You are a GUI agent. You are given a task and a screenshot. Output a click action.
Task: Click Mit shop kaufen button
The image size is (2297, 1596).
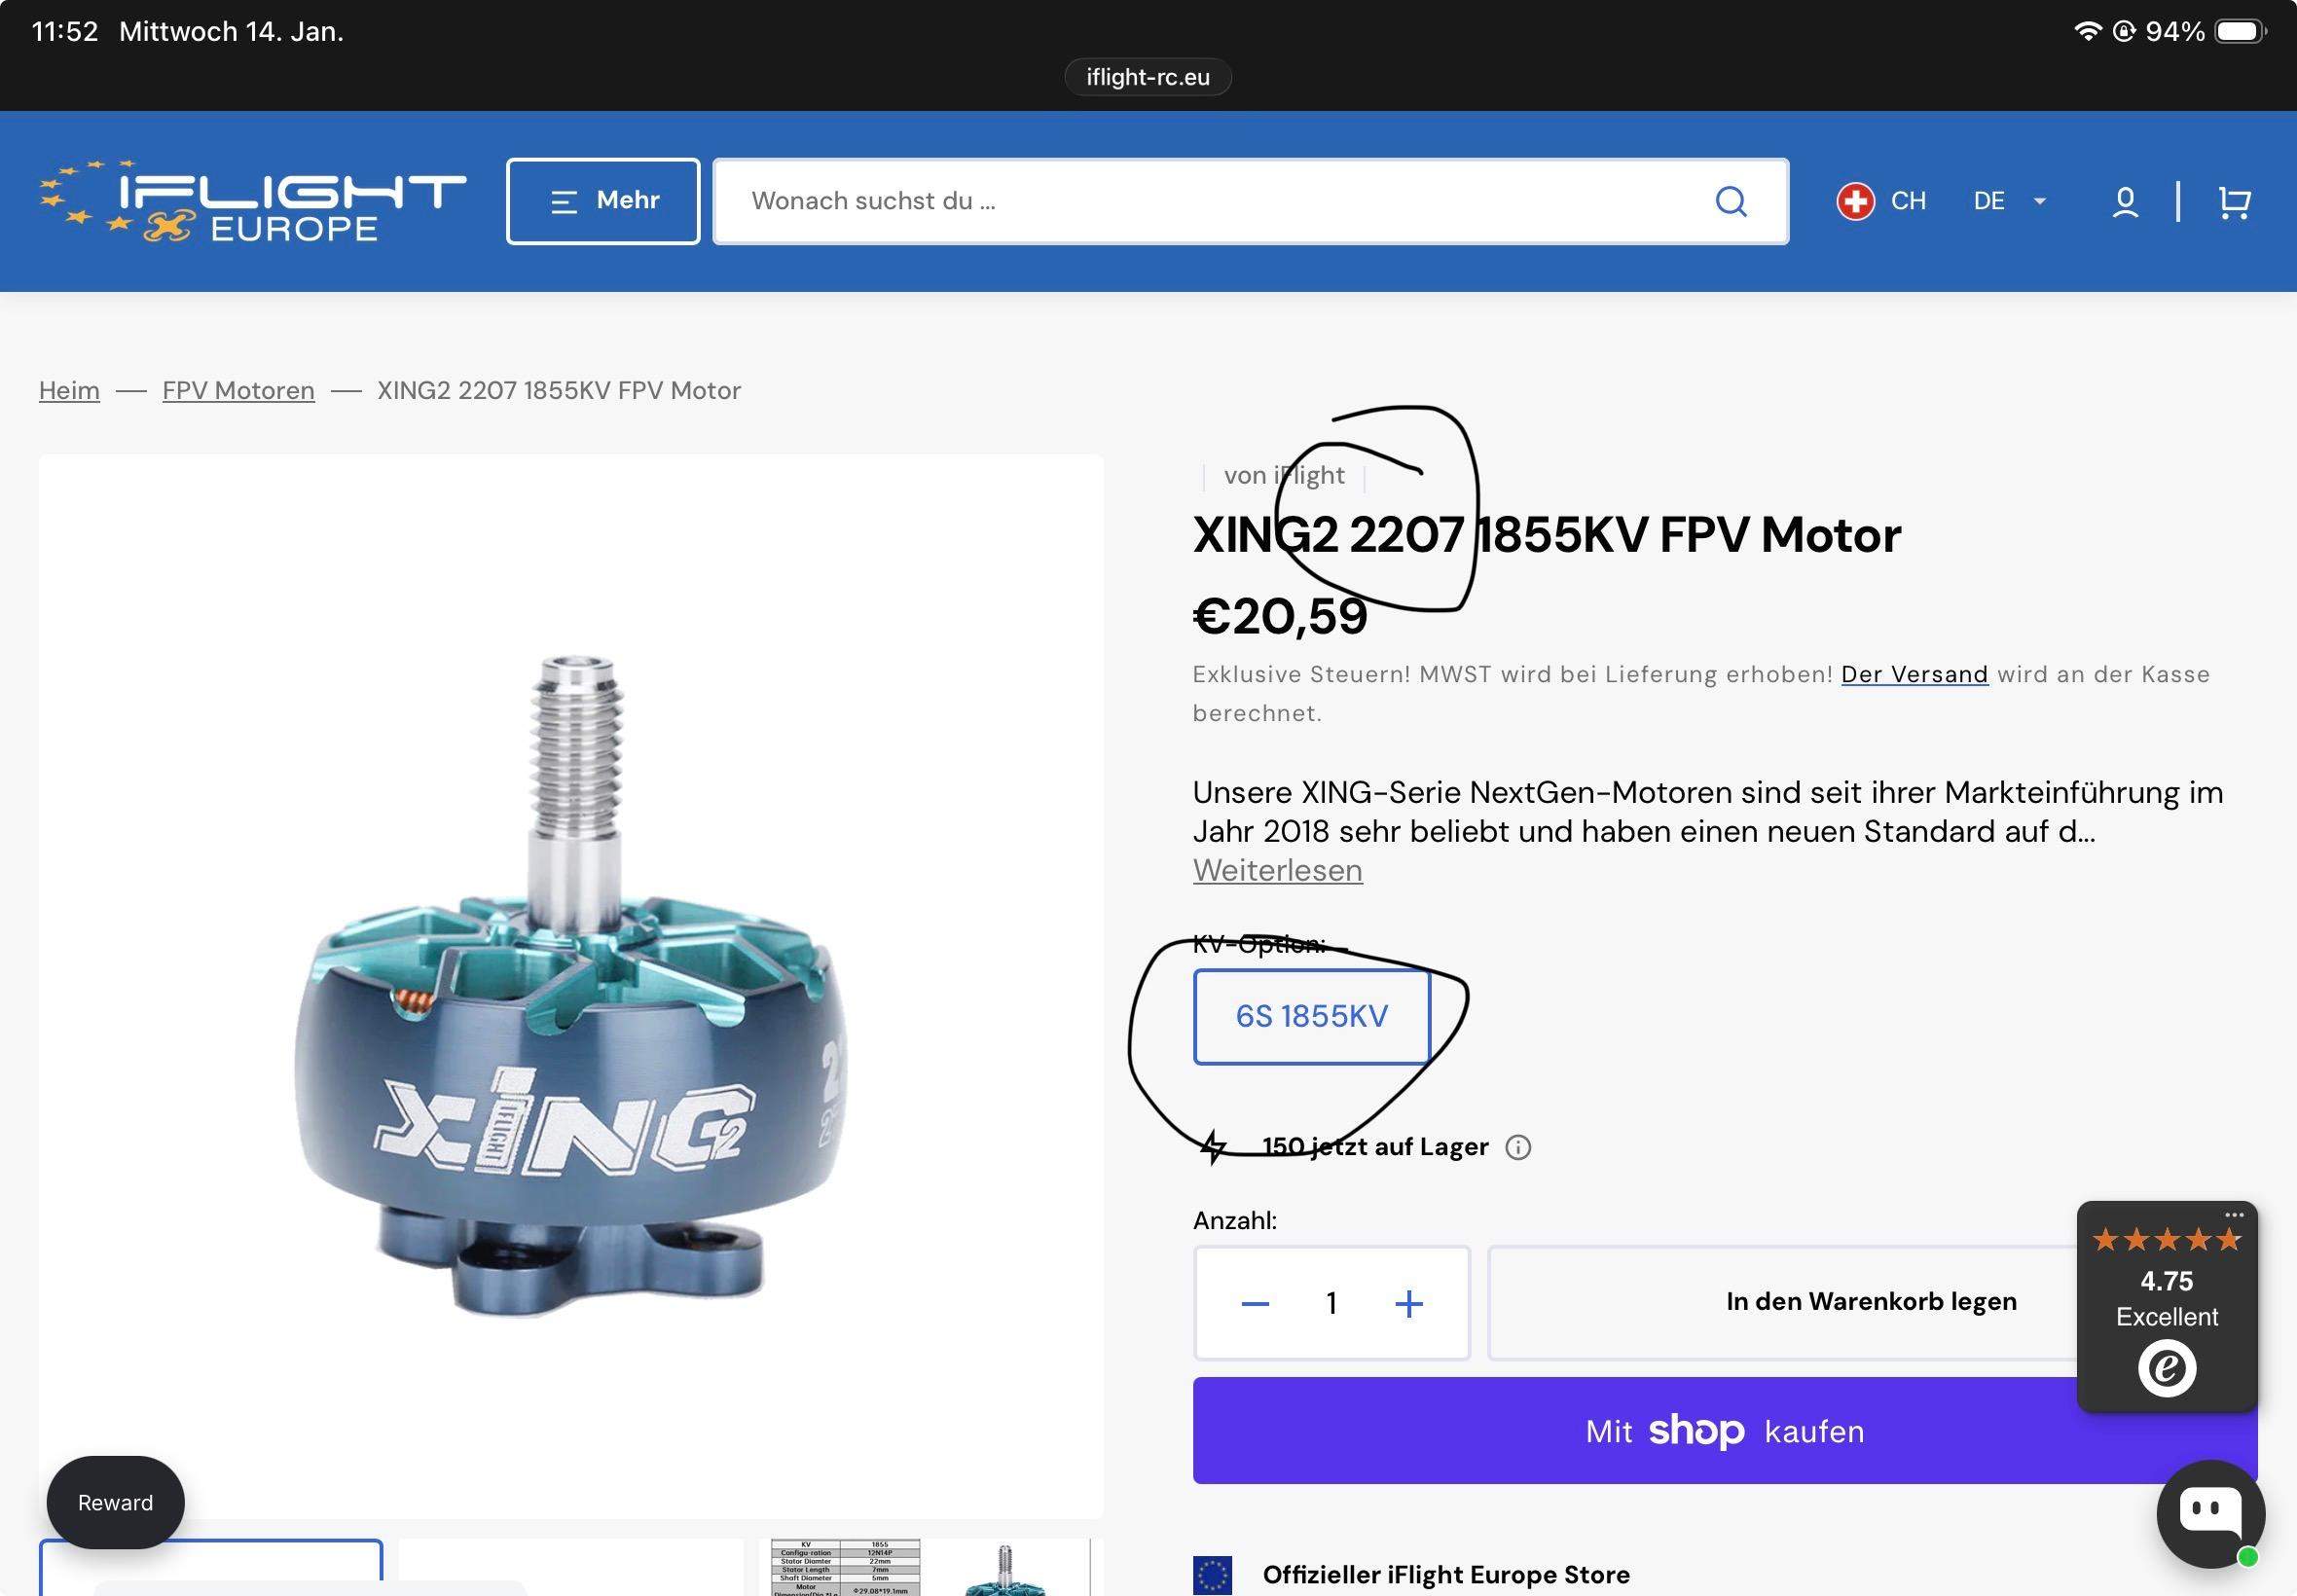click(x=1725, y=1431)
